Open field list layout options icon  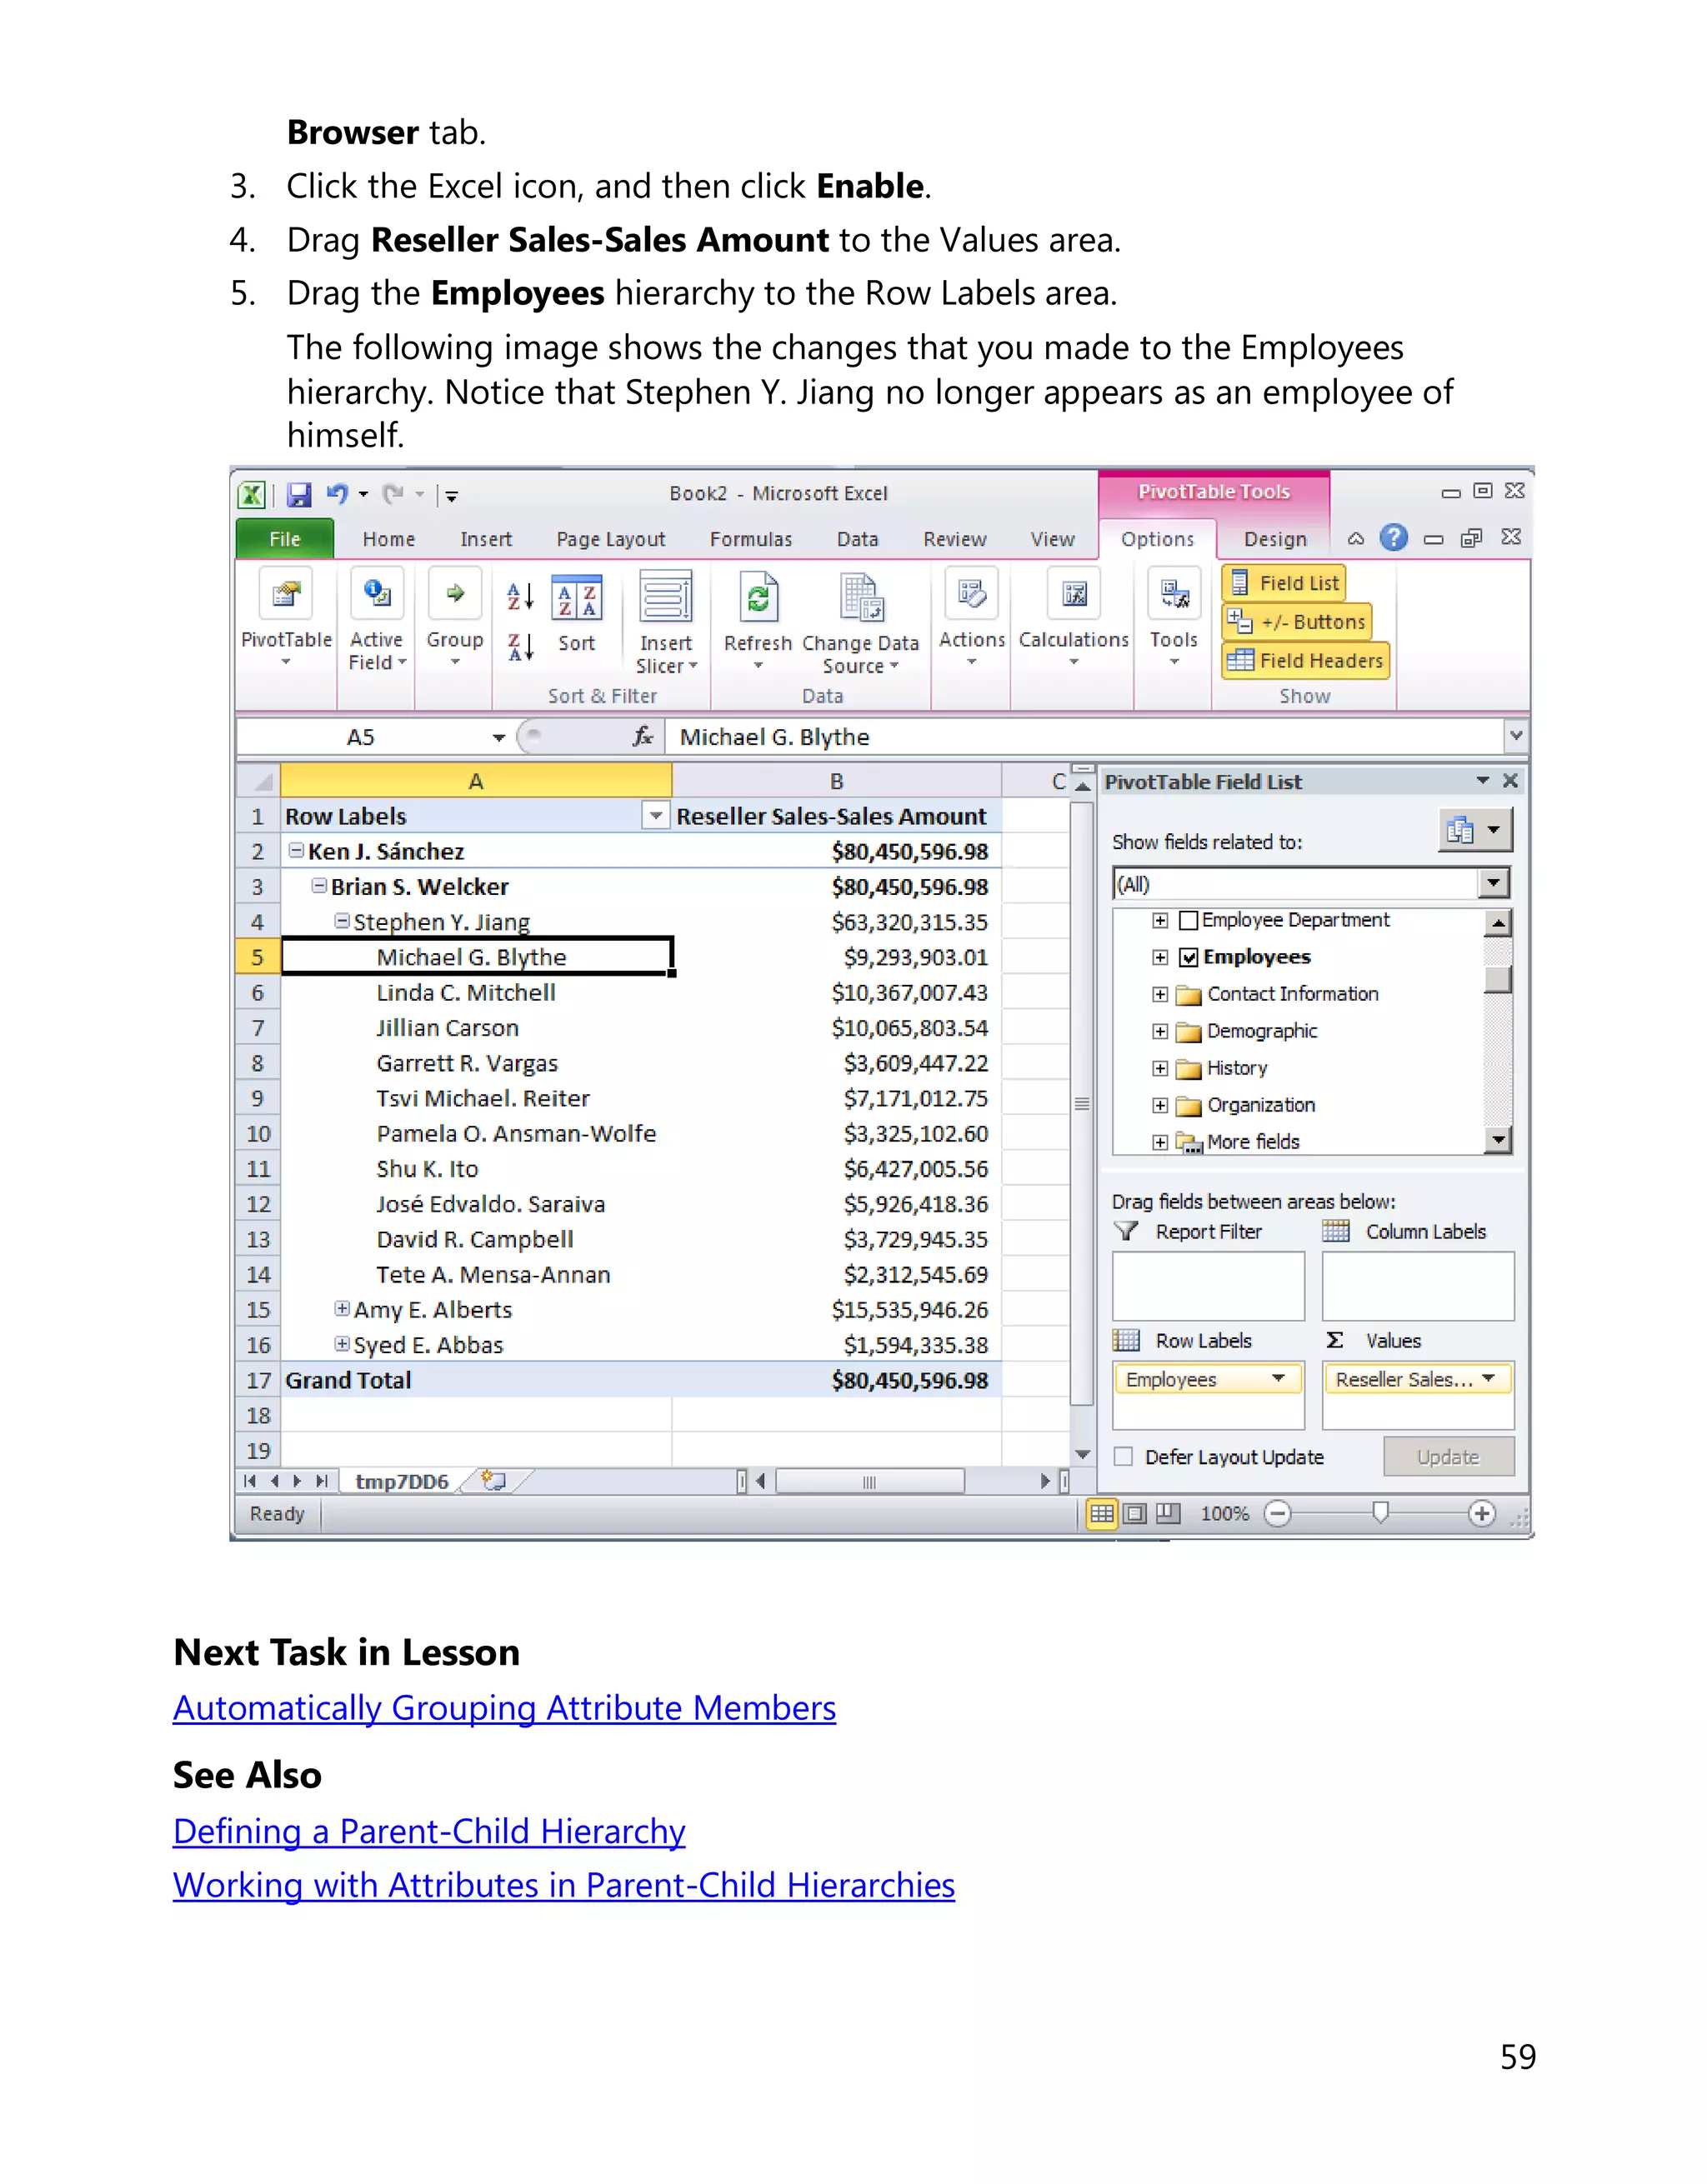tap(1475, 830)
